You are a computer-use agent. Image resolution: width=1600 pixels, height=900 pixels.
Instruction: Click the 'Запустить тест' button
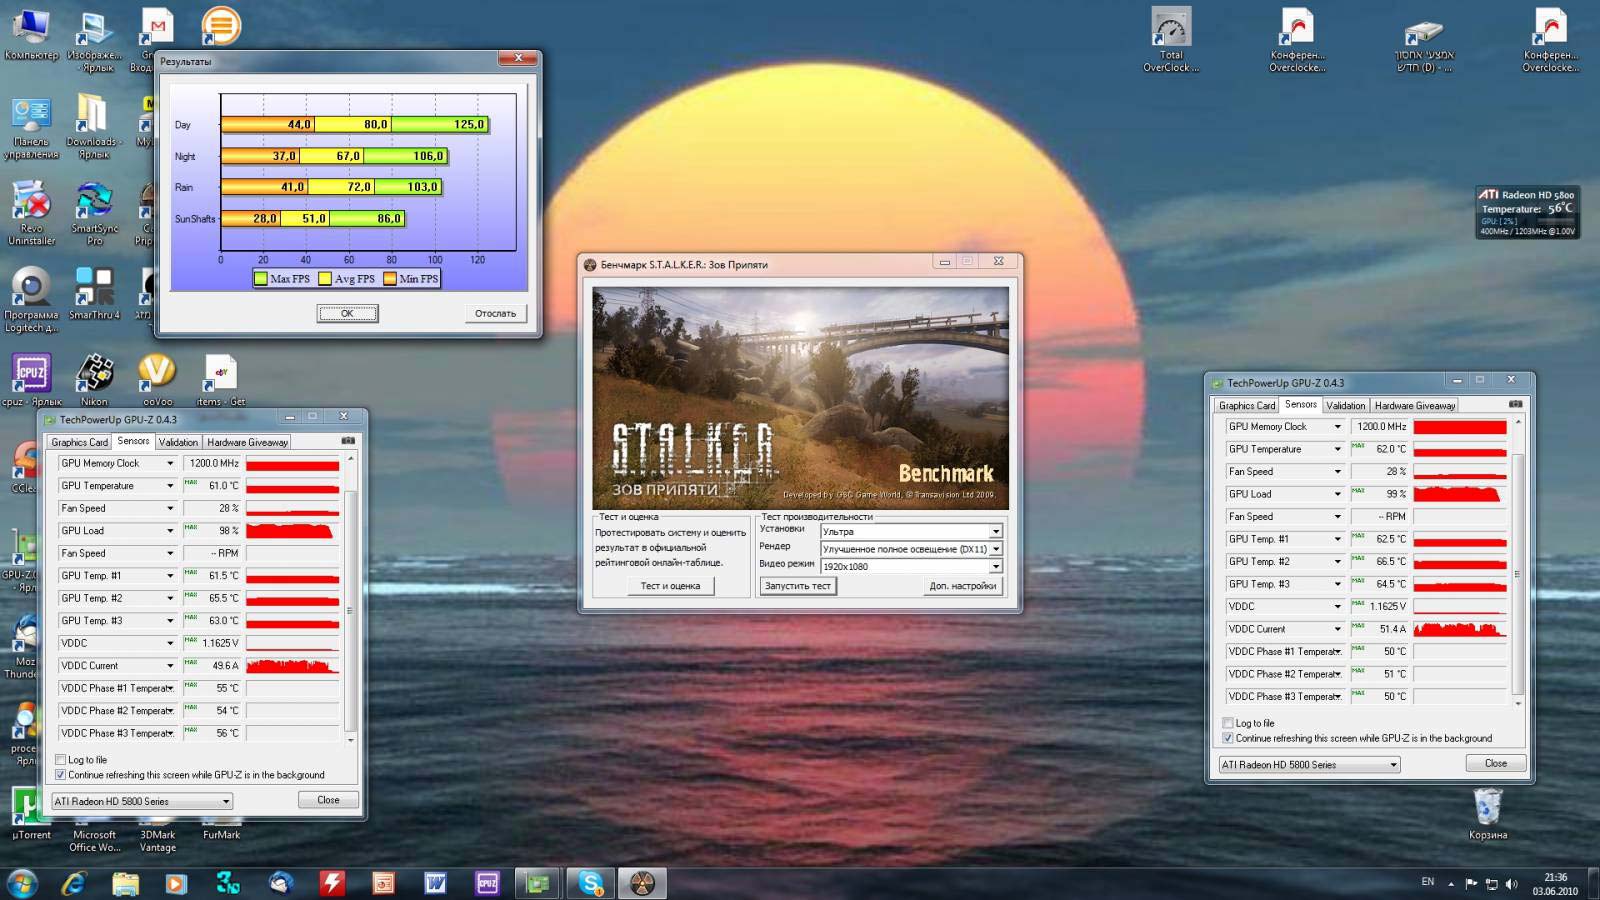point(797,586)
